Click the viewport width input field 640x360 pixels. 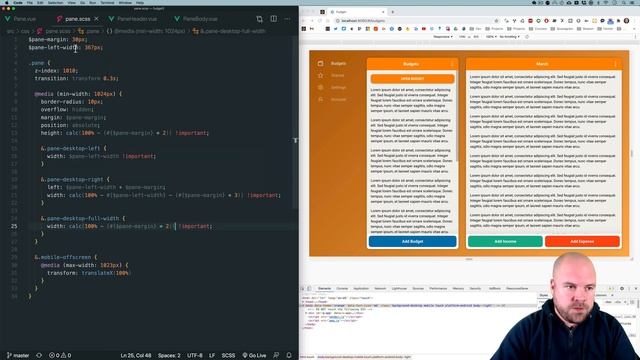[x=462, y=37]
